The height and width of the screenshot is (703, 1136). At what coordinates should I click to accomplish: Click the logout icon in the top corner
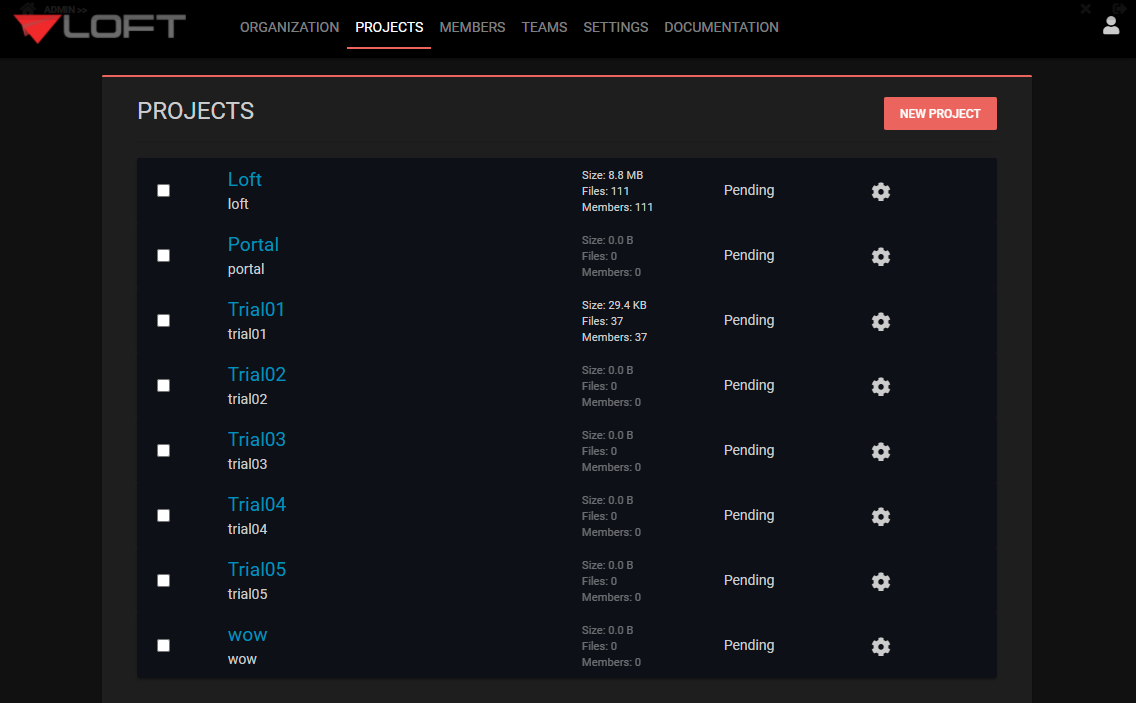[x=1118, y=8]
